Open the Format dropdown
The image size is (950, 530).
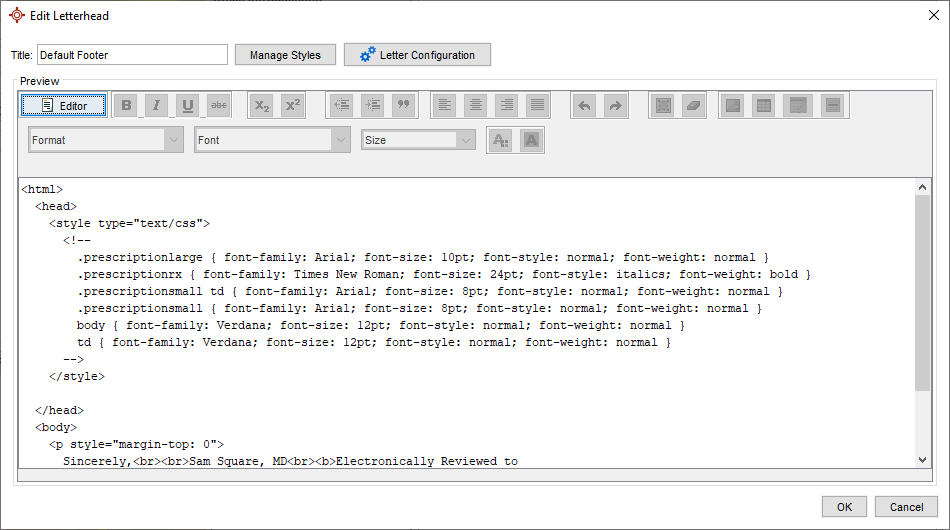pos(106,140)
